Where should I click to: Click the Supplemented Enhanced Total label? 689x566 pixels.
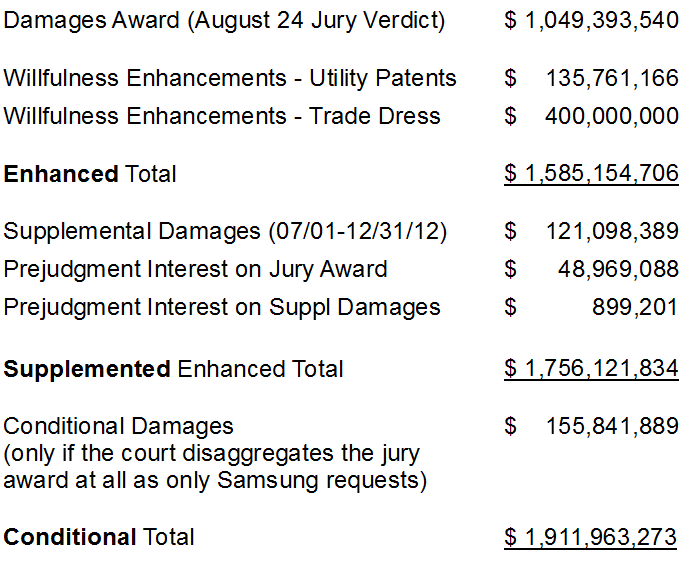(x=173, y=369)
